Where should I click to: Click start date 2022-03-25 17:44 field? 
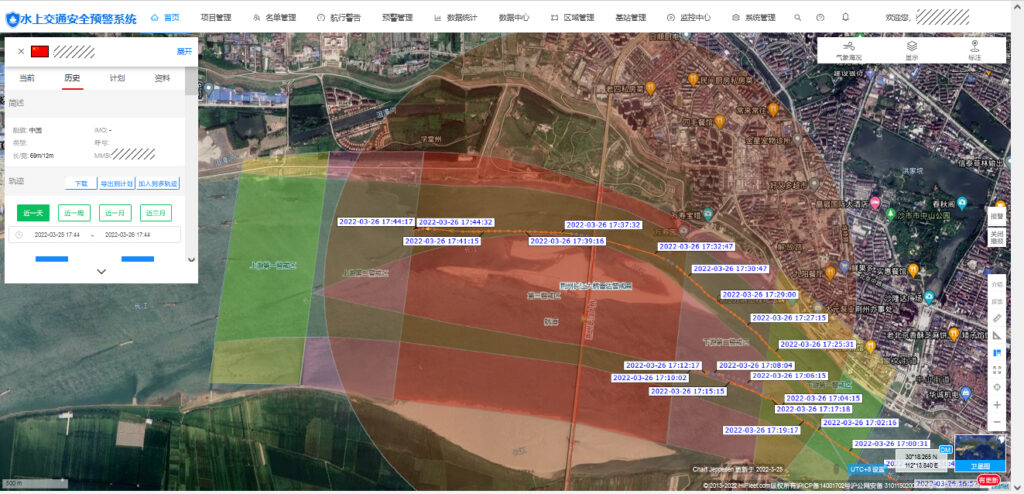[x=57, y=235]
